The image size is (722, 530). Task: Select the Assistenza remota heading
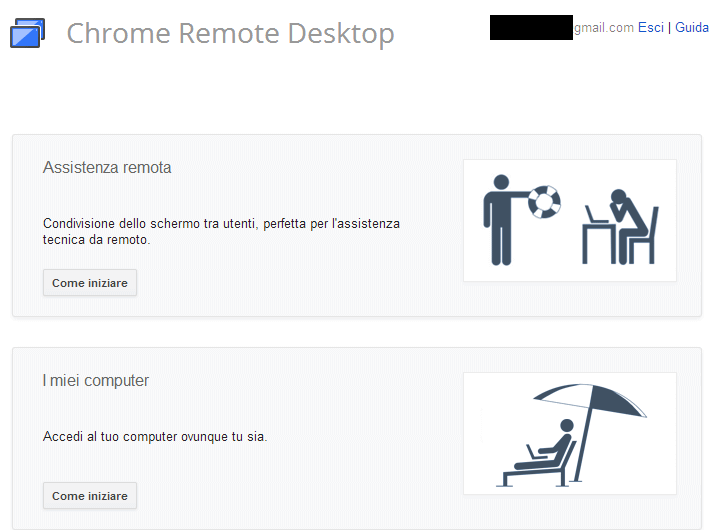point(107,168)
